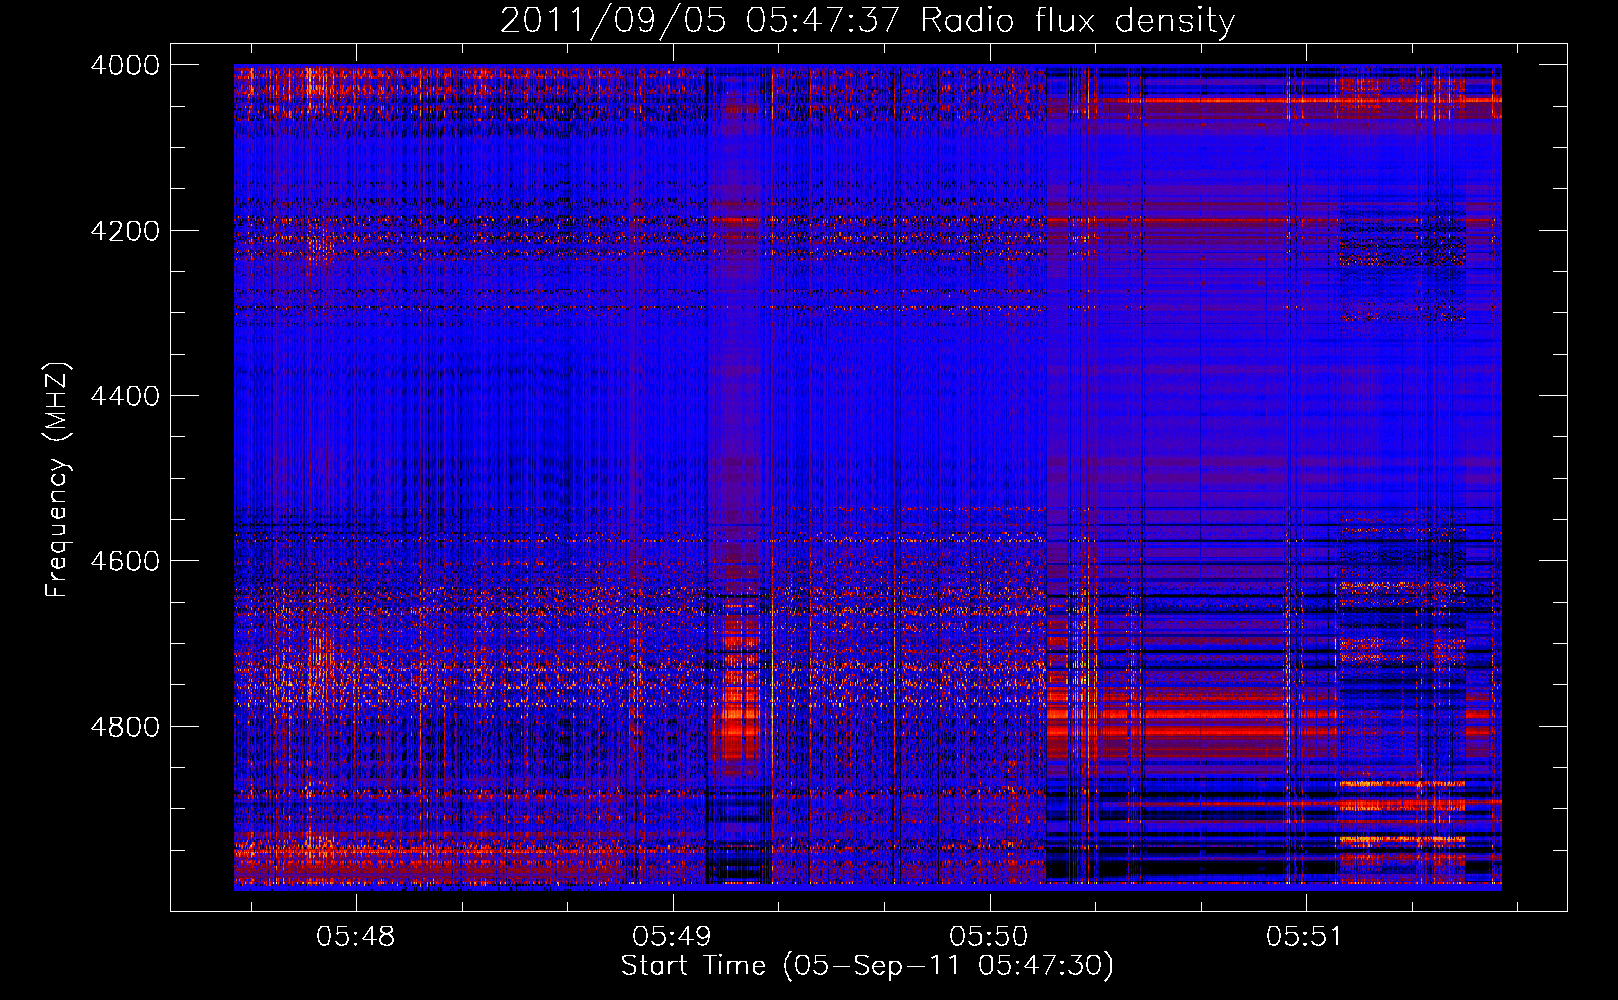Image resolution: width=1618 pixels, height=1000 pixels.
Task: Click the plot title "2011/09/05 05:47:37 Radio flux density"
Action: pyautogui.click(x=867, y=20)
